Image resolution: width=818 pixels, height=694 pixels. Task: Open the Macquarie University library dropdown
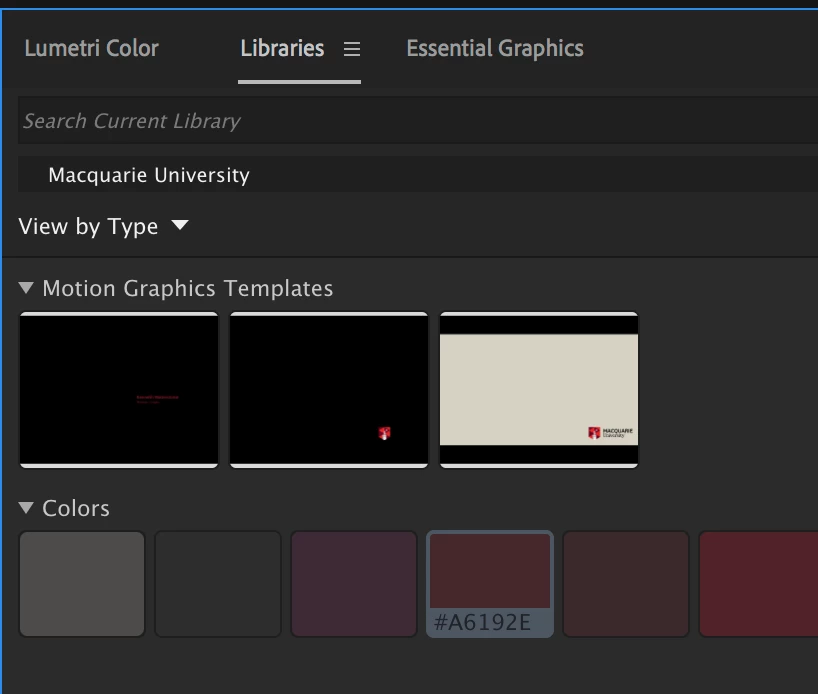pos(418,175)
